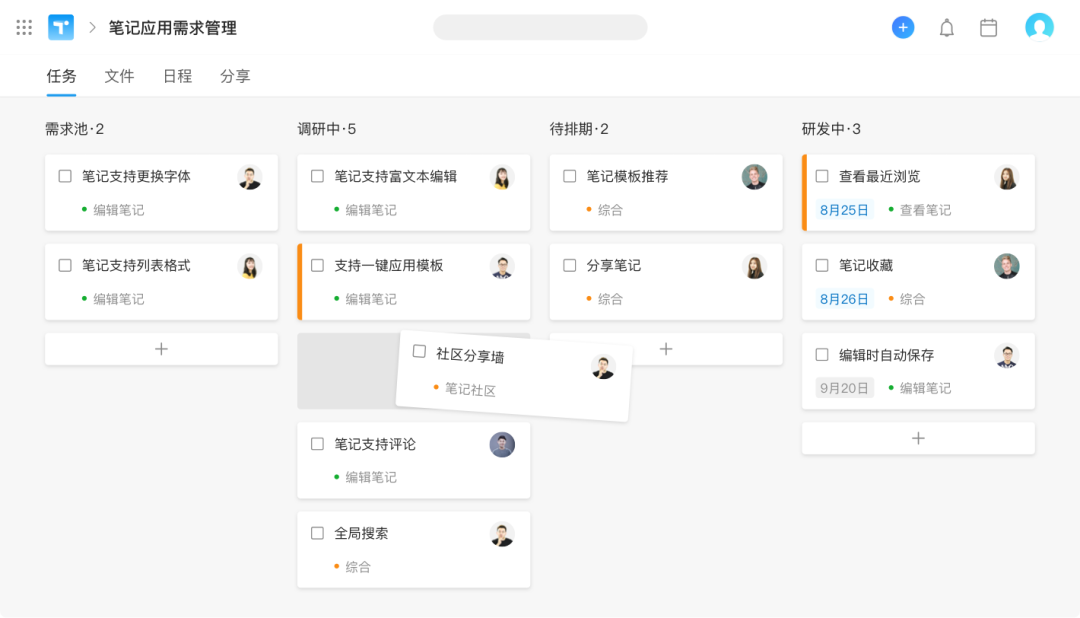The height and width of the screenshot is (618, 1080).
Task: Click the blue plus create icon
Action: (902, 27)
